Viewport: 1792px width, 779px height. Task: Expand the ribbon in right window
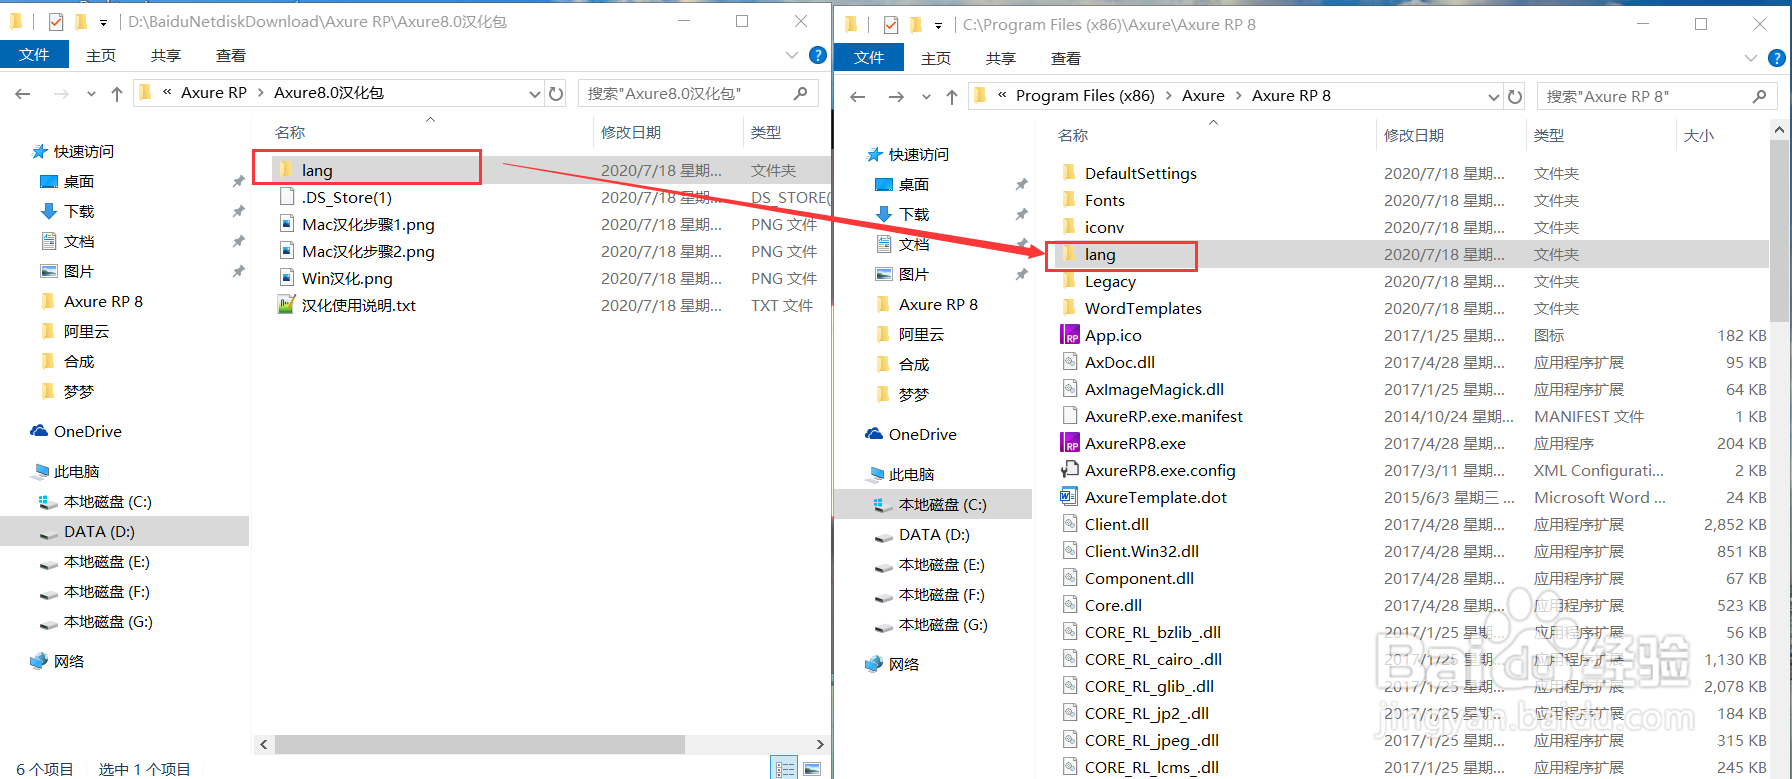(1751, 58)
